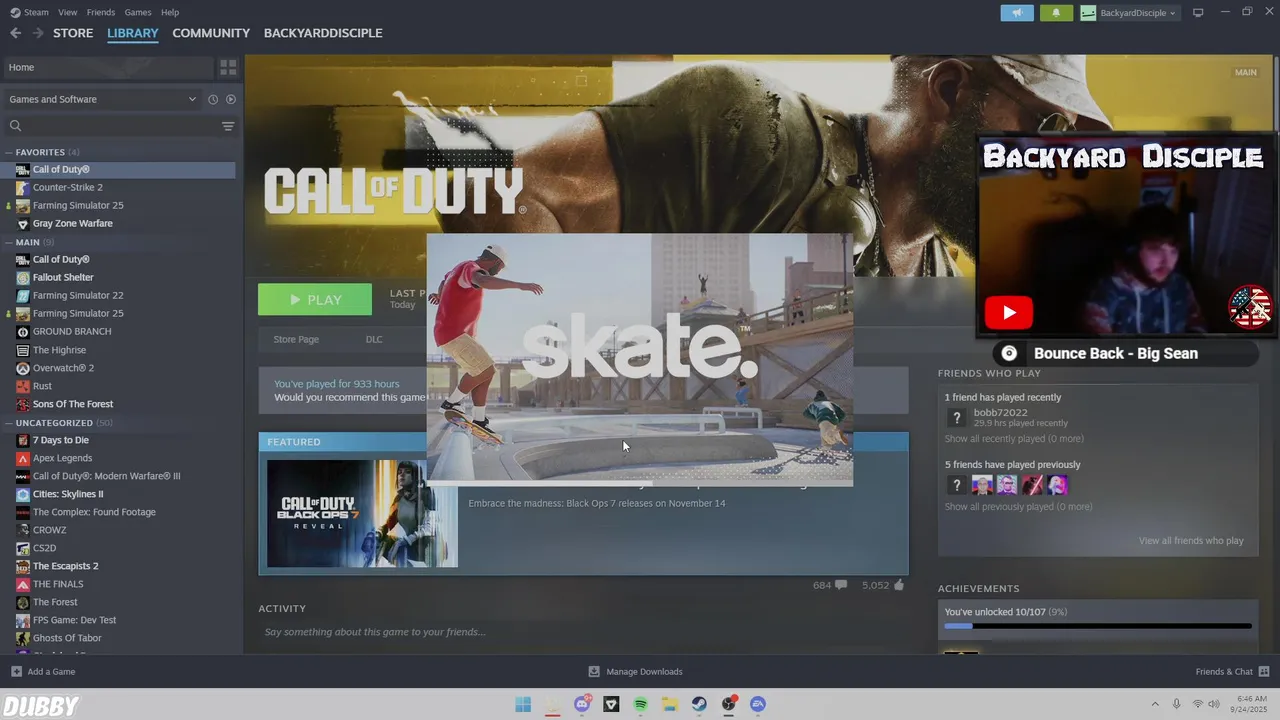Switch to Big Picture mode icon

pyautogui.click(x=1198, y=13)
